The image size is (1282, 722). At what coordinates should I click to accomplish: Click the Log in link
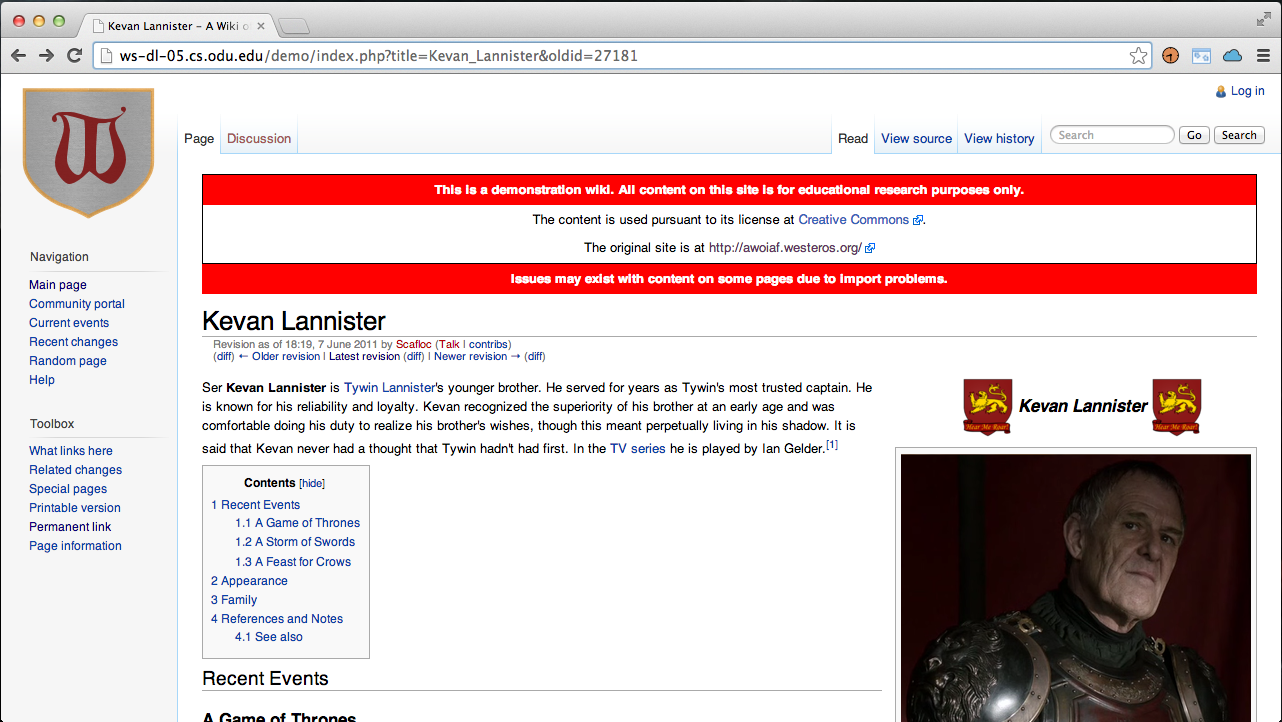point(1248,91)
